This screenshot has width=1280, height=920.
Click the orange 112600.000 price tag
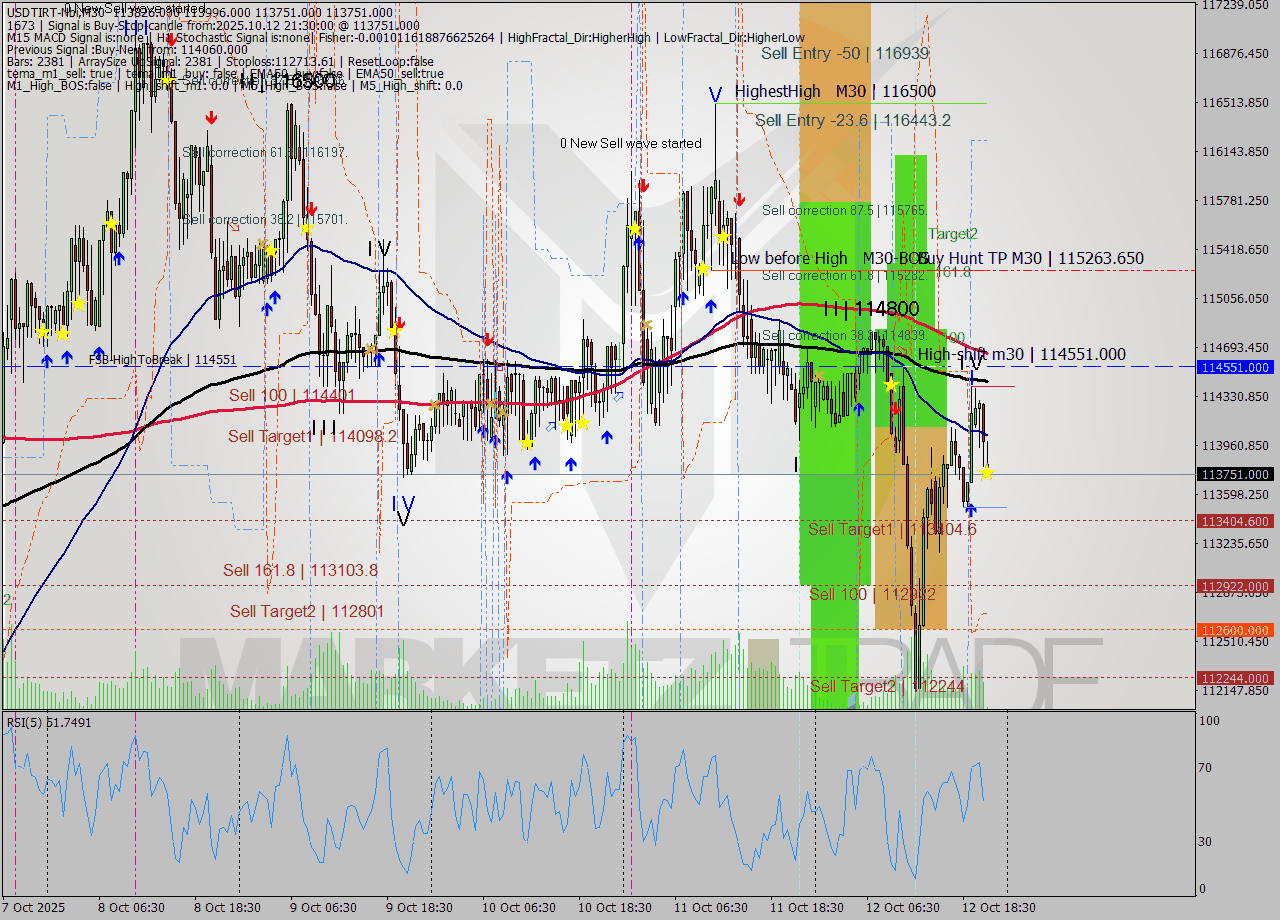(1237, 631)
